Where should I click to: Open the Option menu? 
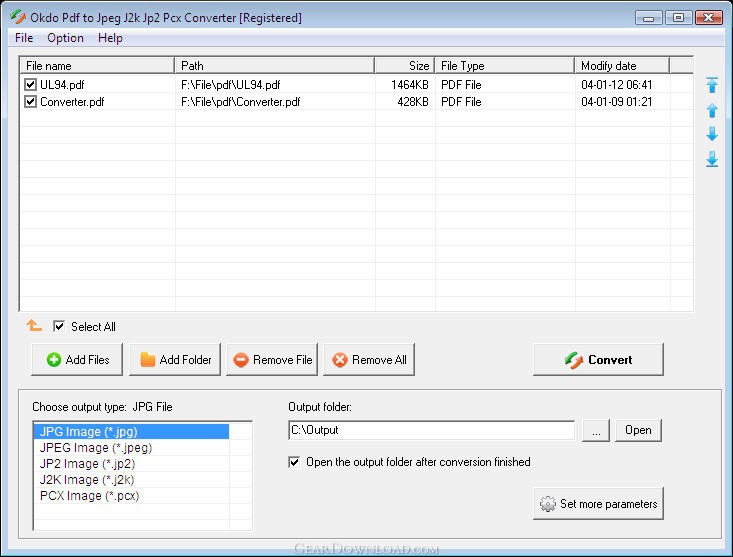click(65, 38)
